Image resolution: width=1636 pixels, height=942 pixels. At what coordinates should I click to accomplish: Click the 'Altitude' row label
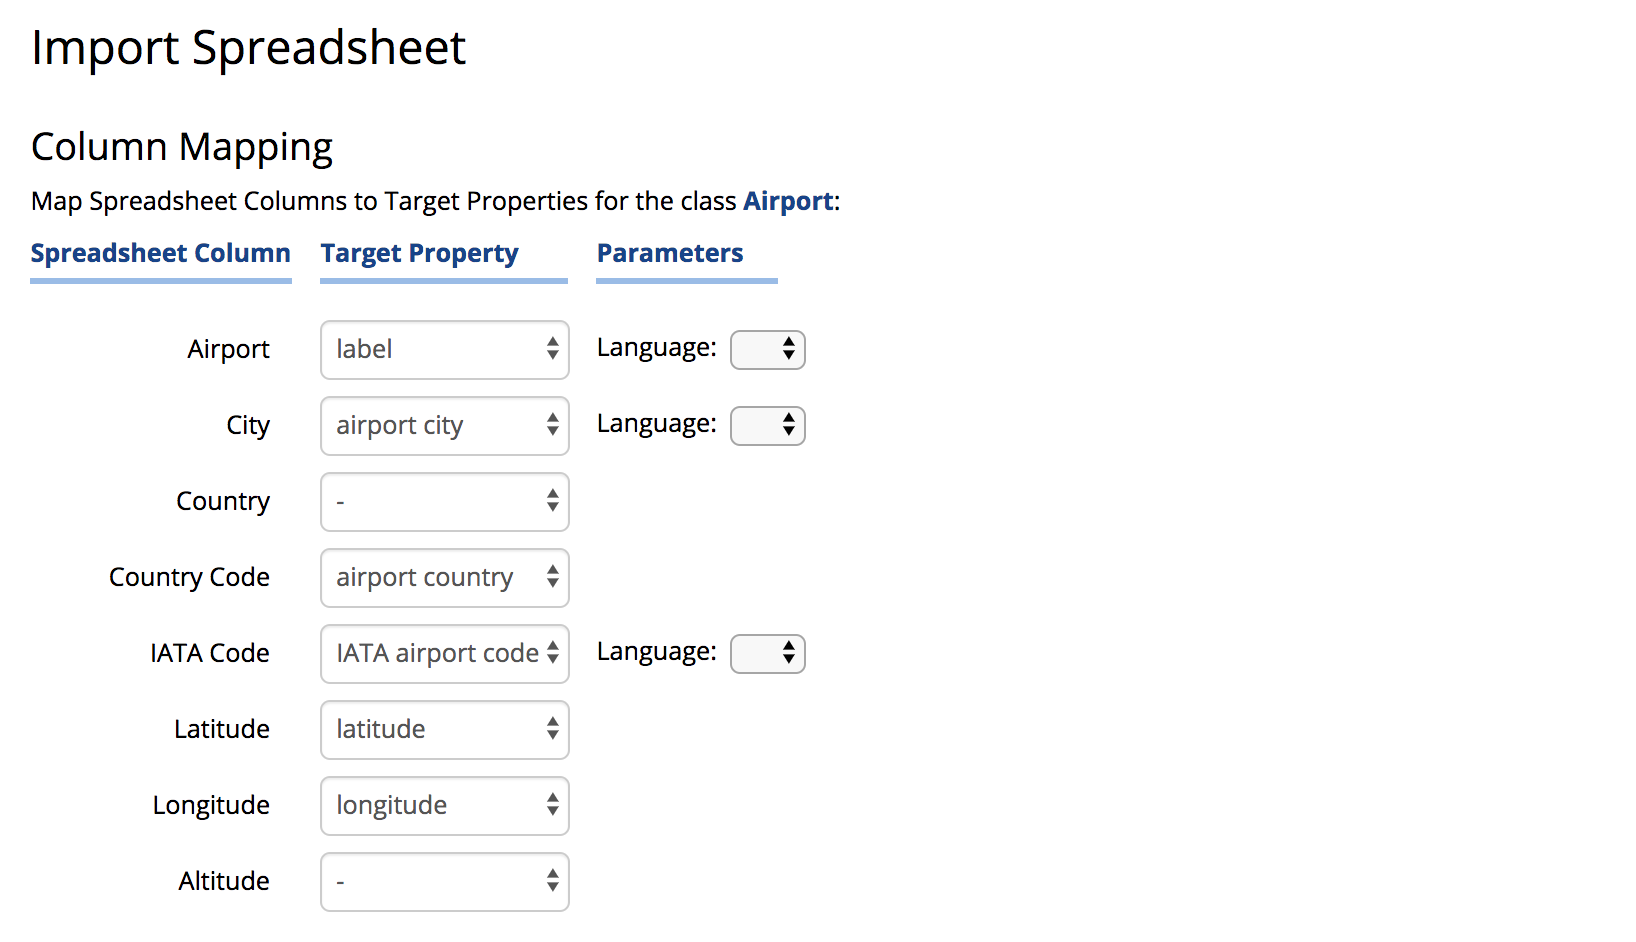click(224, 881)
